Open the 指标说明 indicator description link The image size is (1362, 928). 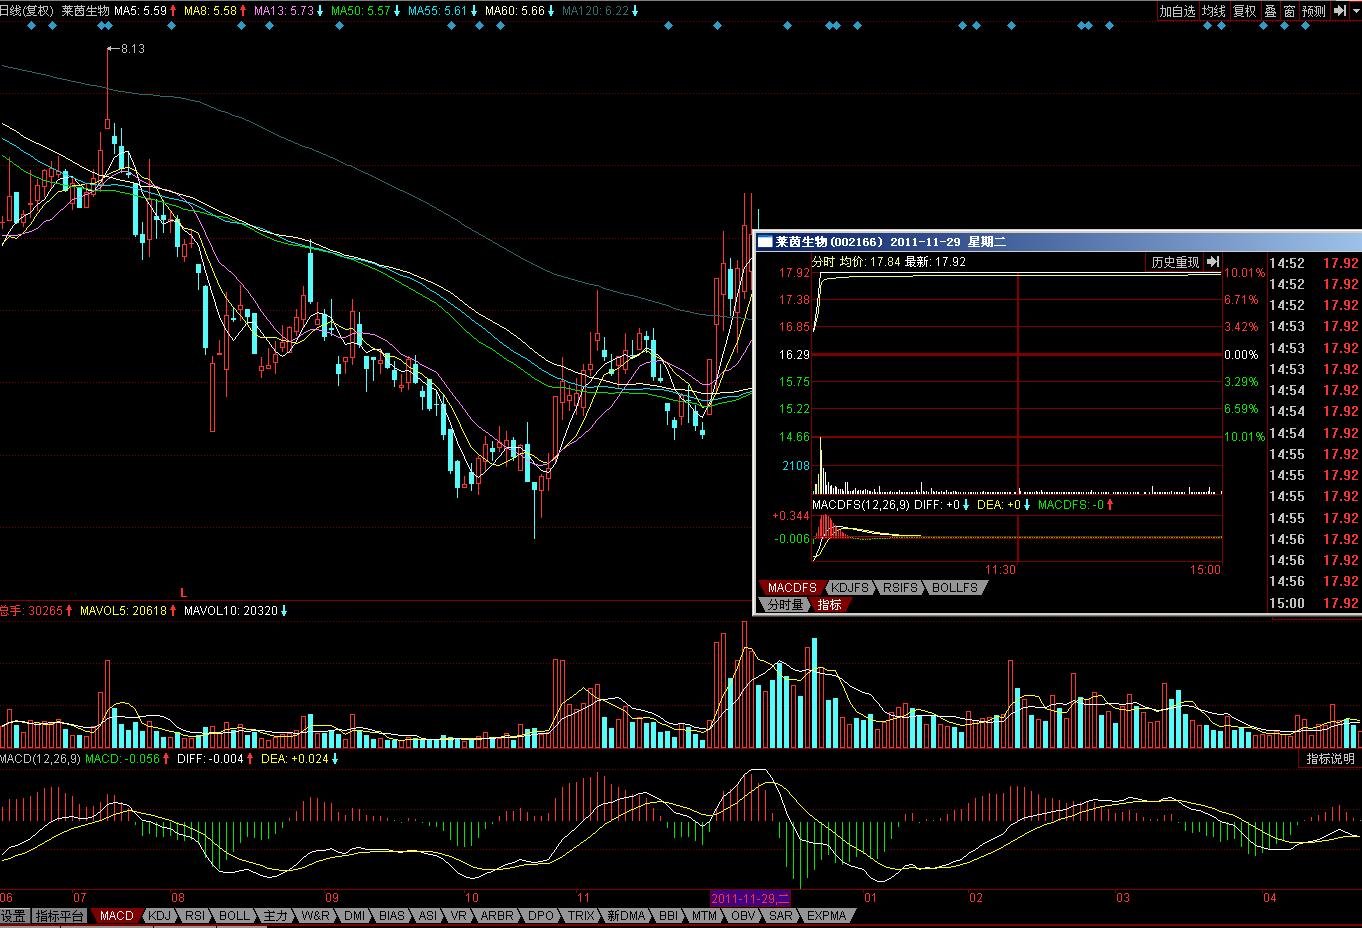tap(1330, 759)
